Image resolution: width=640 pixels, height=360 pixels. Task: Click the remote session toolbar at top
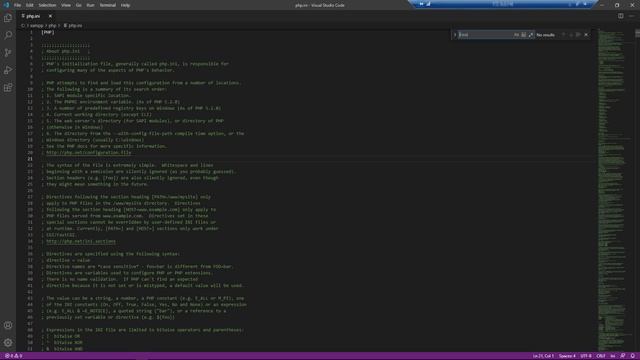[503, 4]
